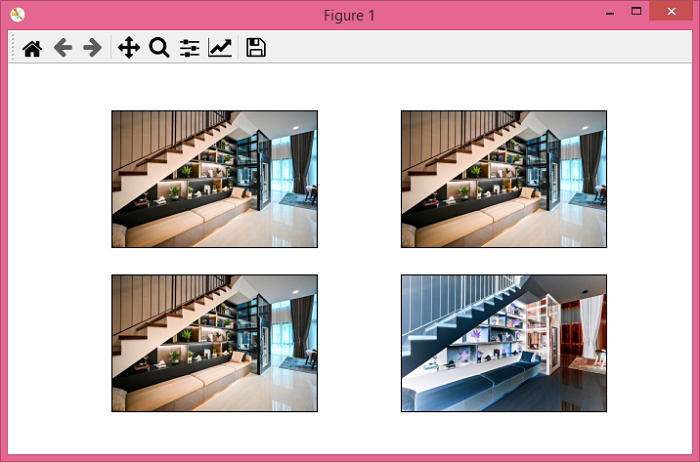Reset the view with the Home icon
This screenshot has width=700, height=462.
[x=33, y=48]
